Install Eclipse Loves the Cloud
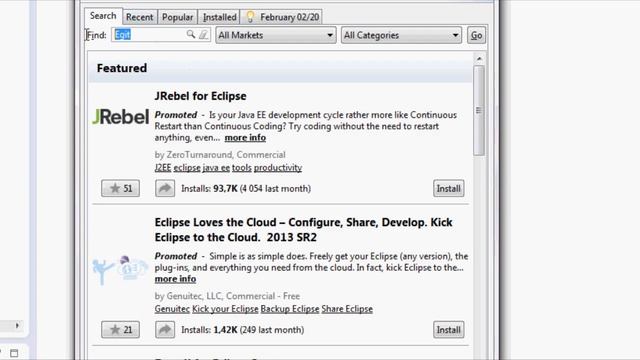The width and height of the screenshot is (640, 360). [449, 330]
